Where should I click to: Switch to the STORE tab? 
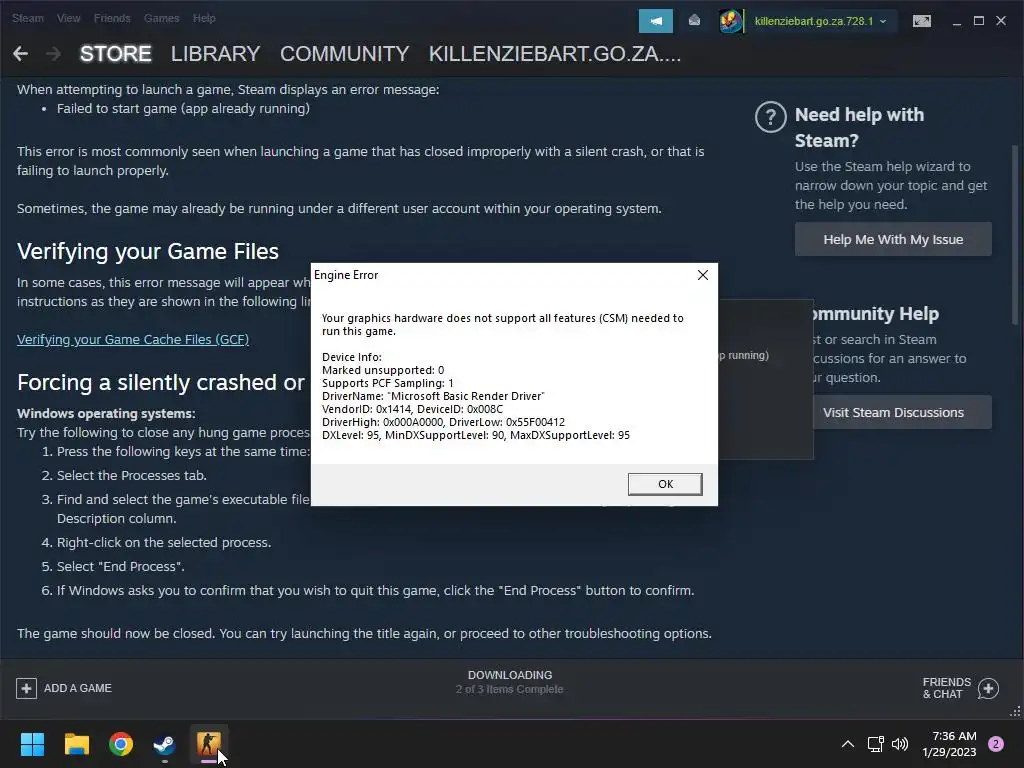tap(116, 54)
